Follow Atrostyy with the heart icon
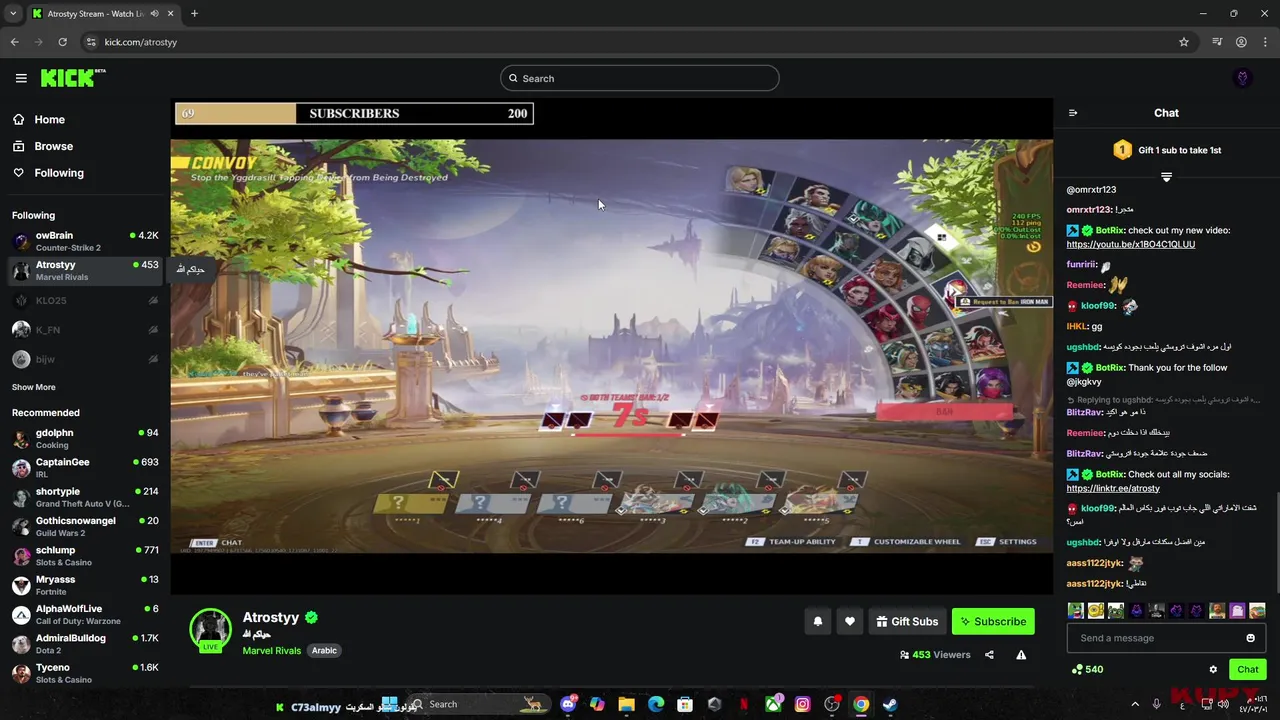Screen dimensions: 1280x720 point(849,621)
